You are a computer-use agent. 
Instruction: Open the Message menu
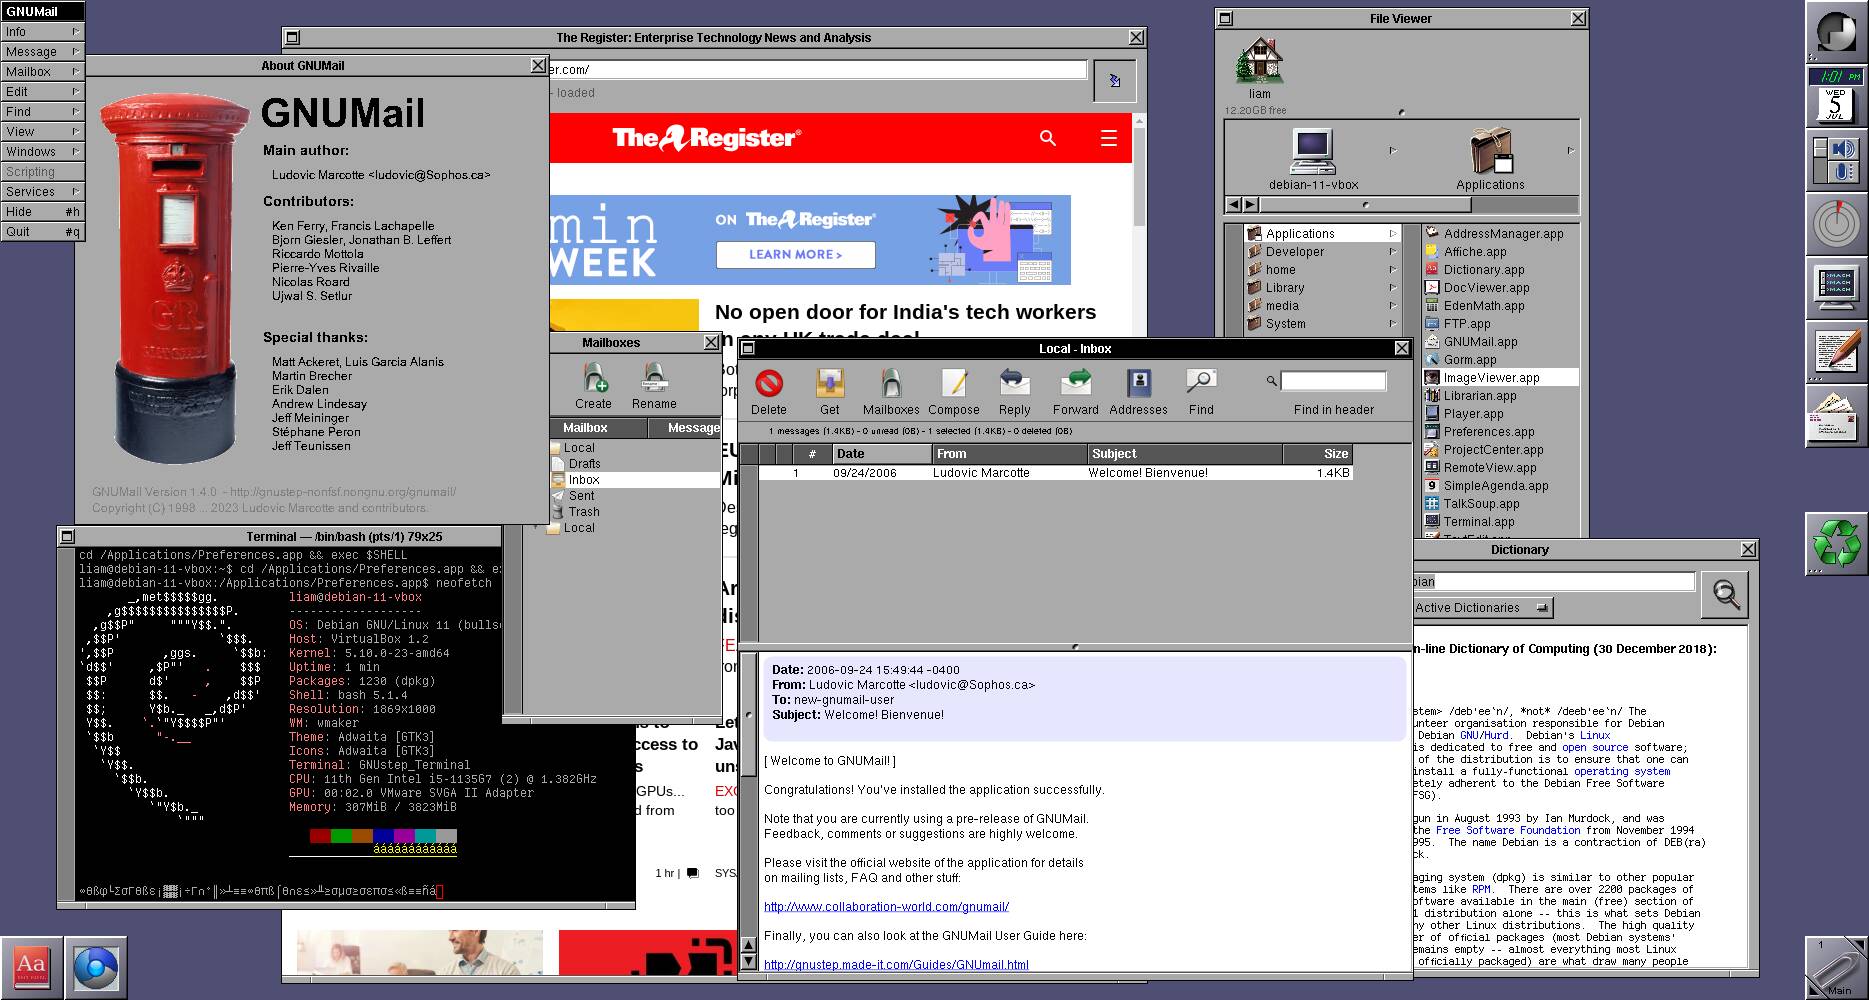point(42,52)
